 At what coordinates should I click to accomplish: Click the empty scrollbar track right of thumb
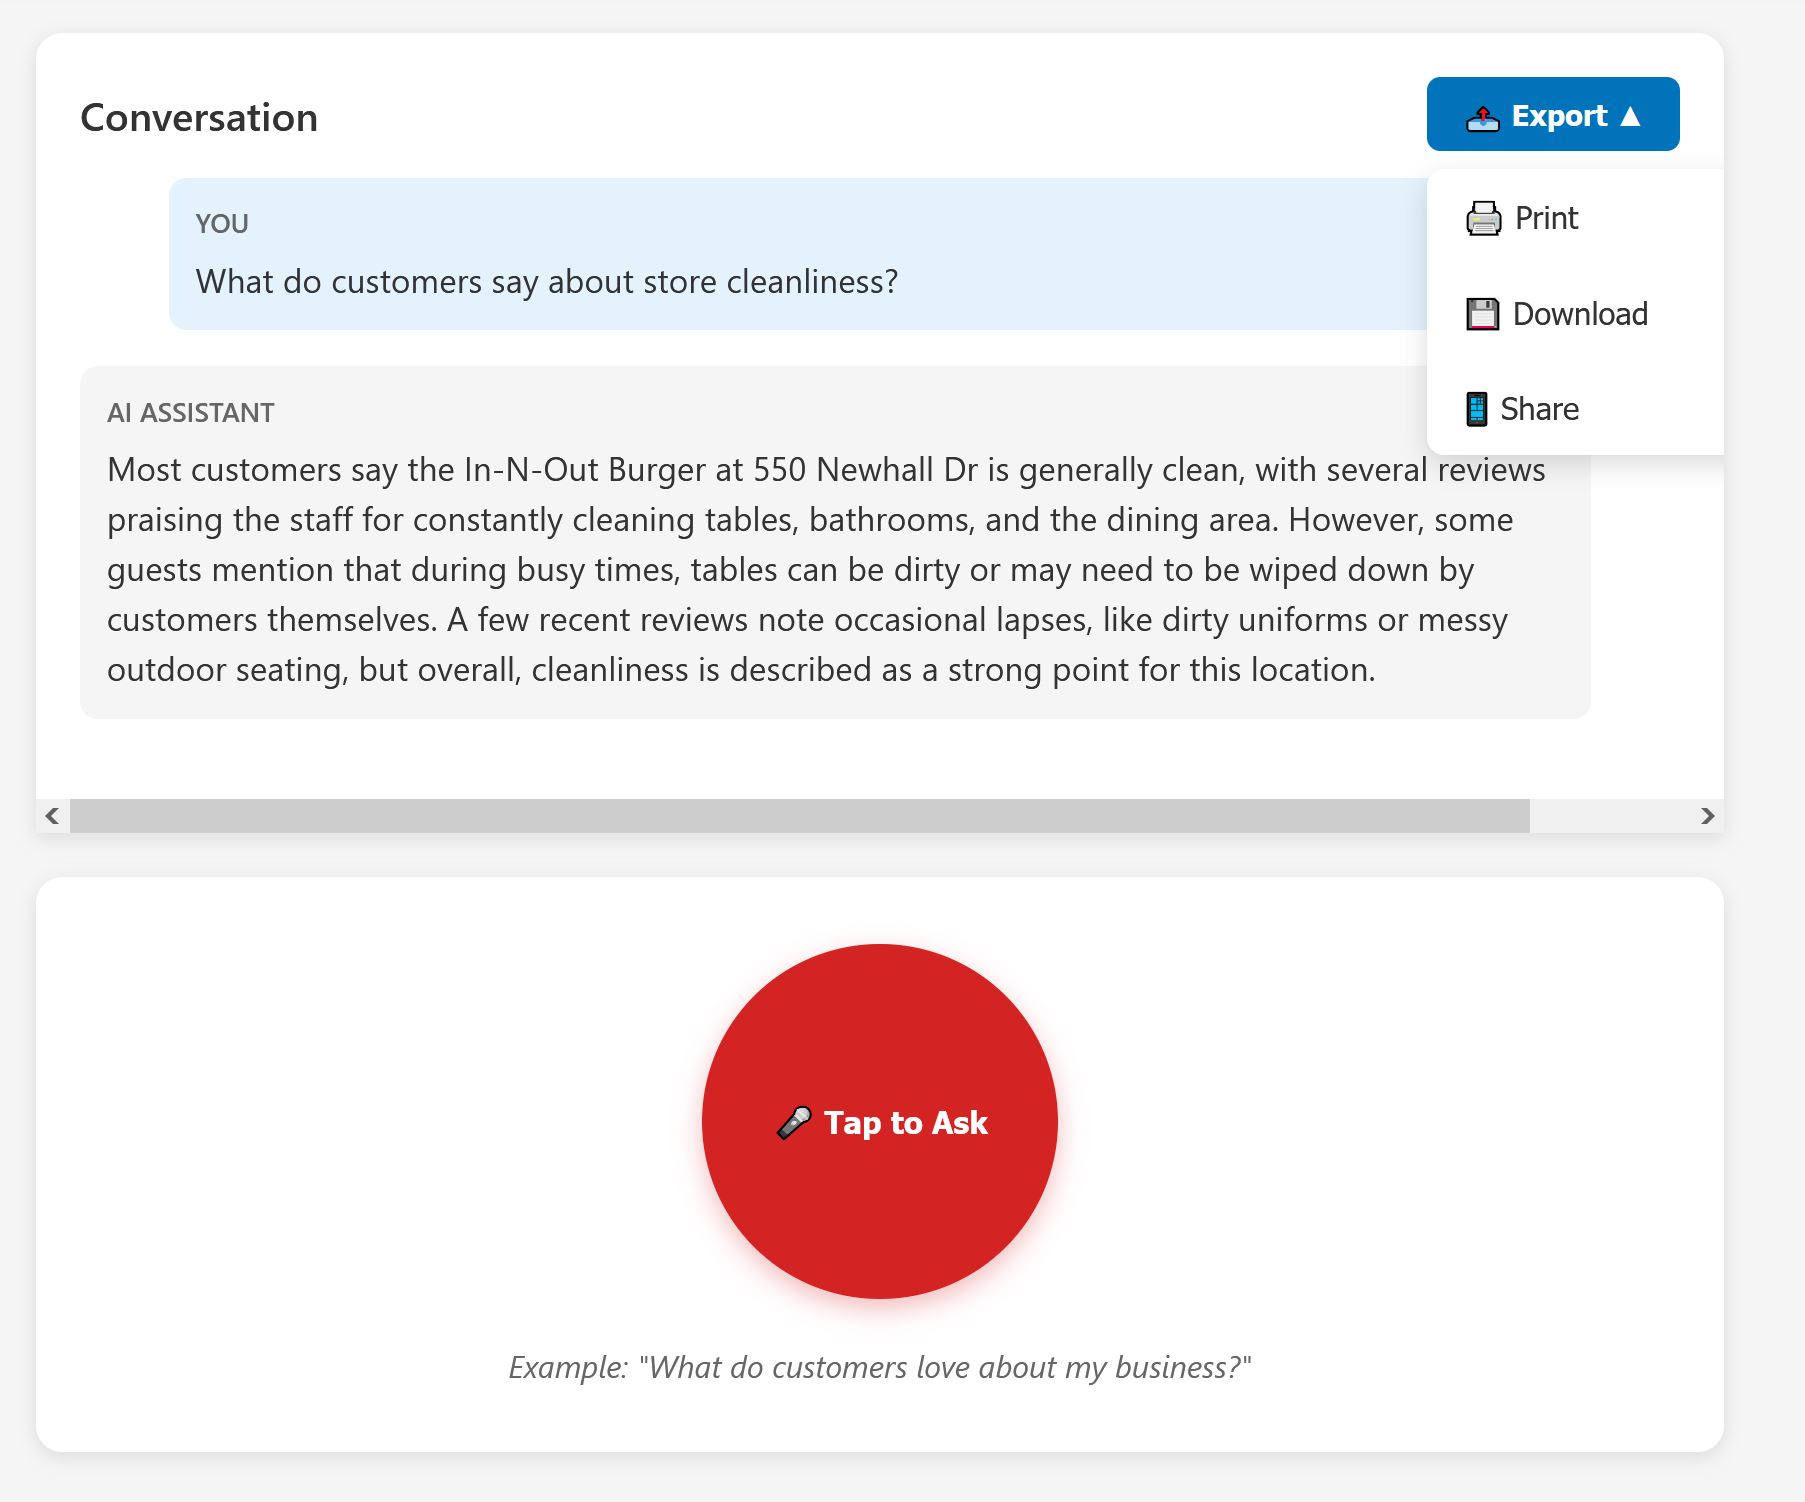point(1608,816)
